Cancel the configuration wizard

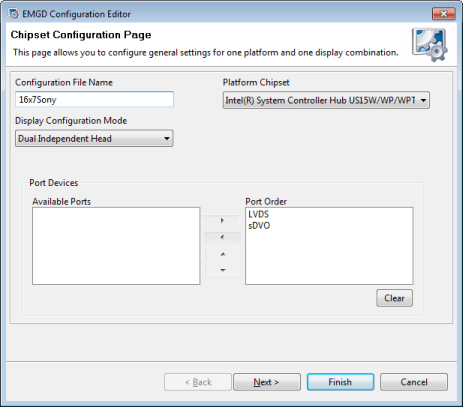414,382
